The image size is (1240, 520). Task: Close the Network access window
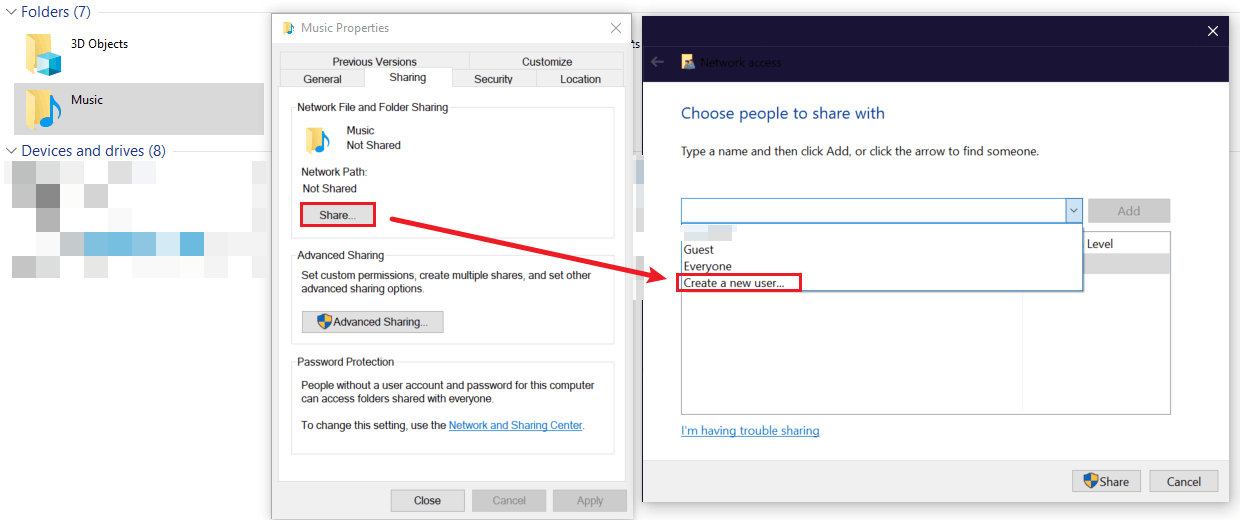1213,31
